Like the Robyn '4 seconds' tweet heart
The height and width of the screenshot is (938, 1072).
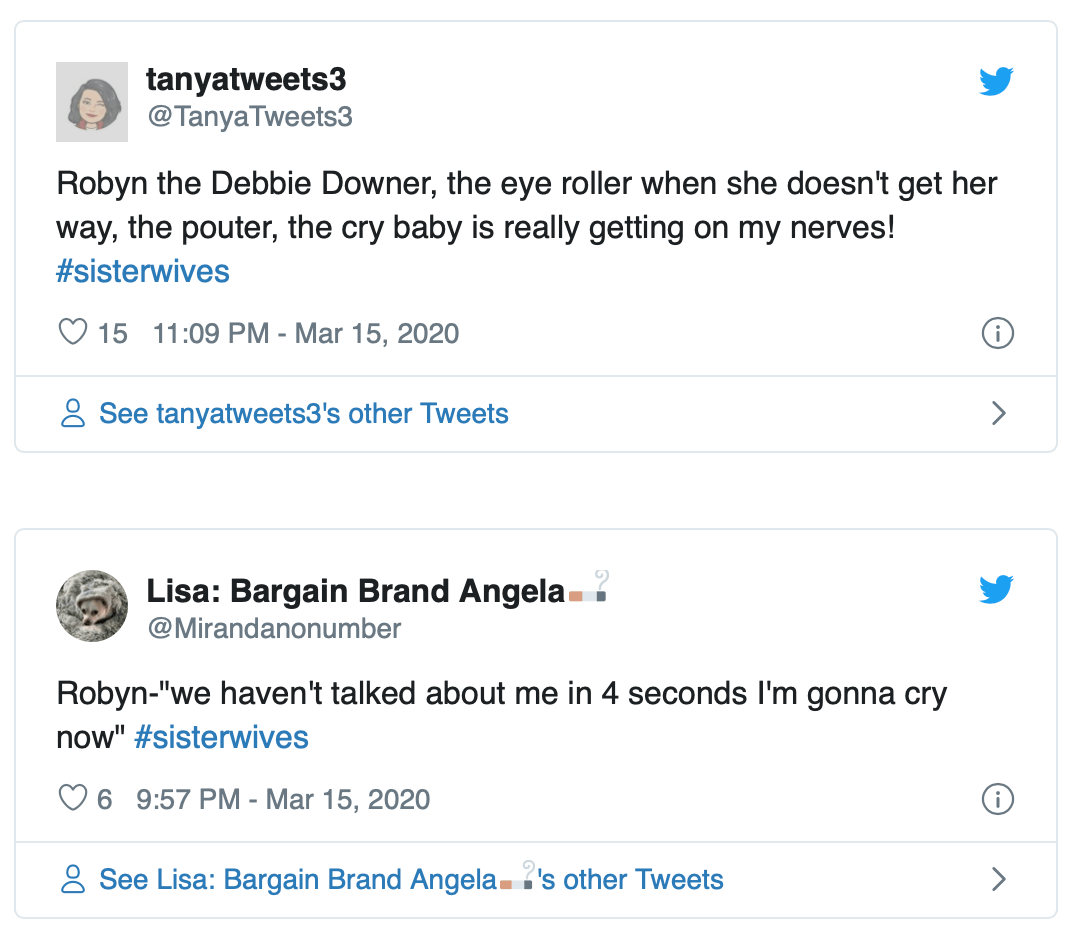coord(73,799)
